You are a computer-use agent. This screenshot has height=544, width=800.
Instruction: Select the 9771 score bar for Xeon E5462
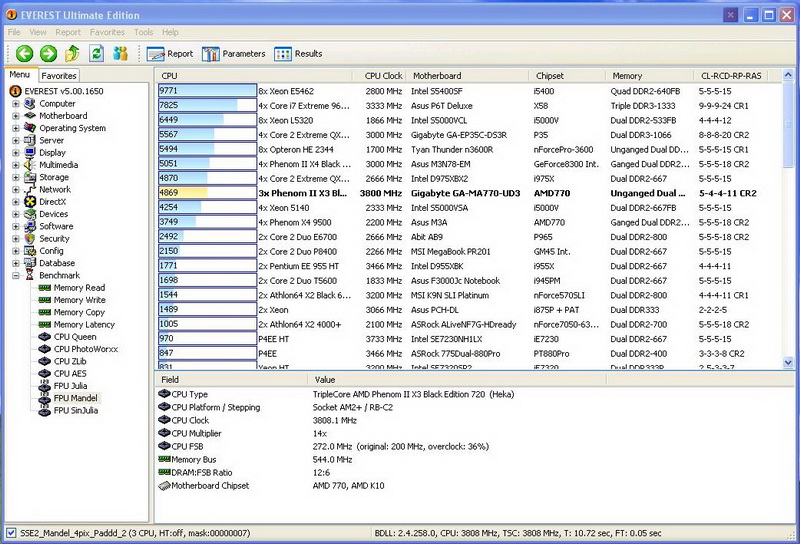tap(207, 91)
